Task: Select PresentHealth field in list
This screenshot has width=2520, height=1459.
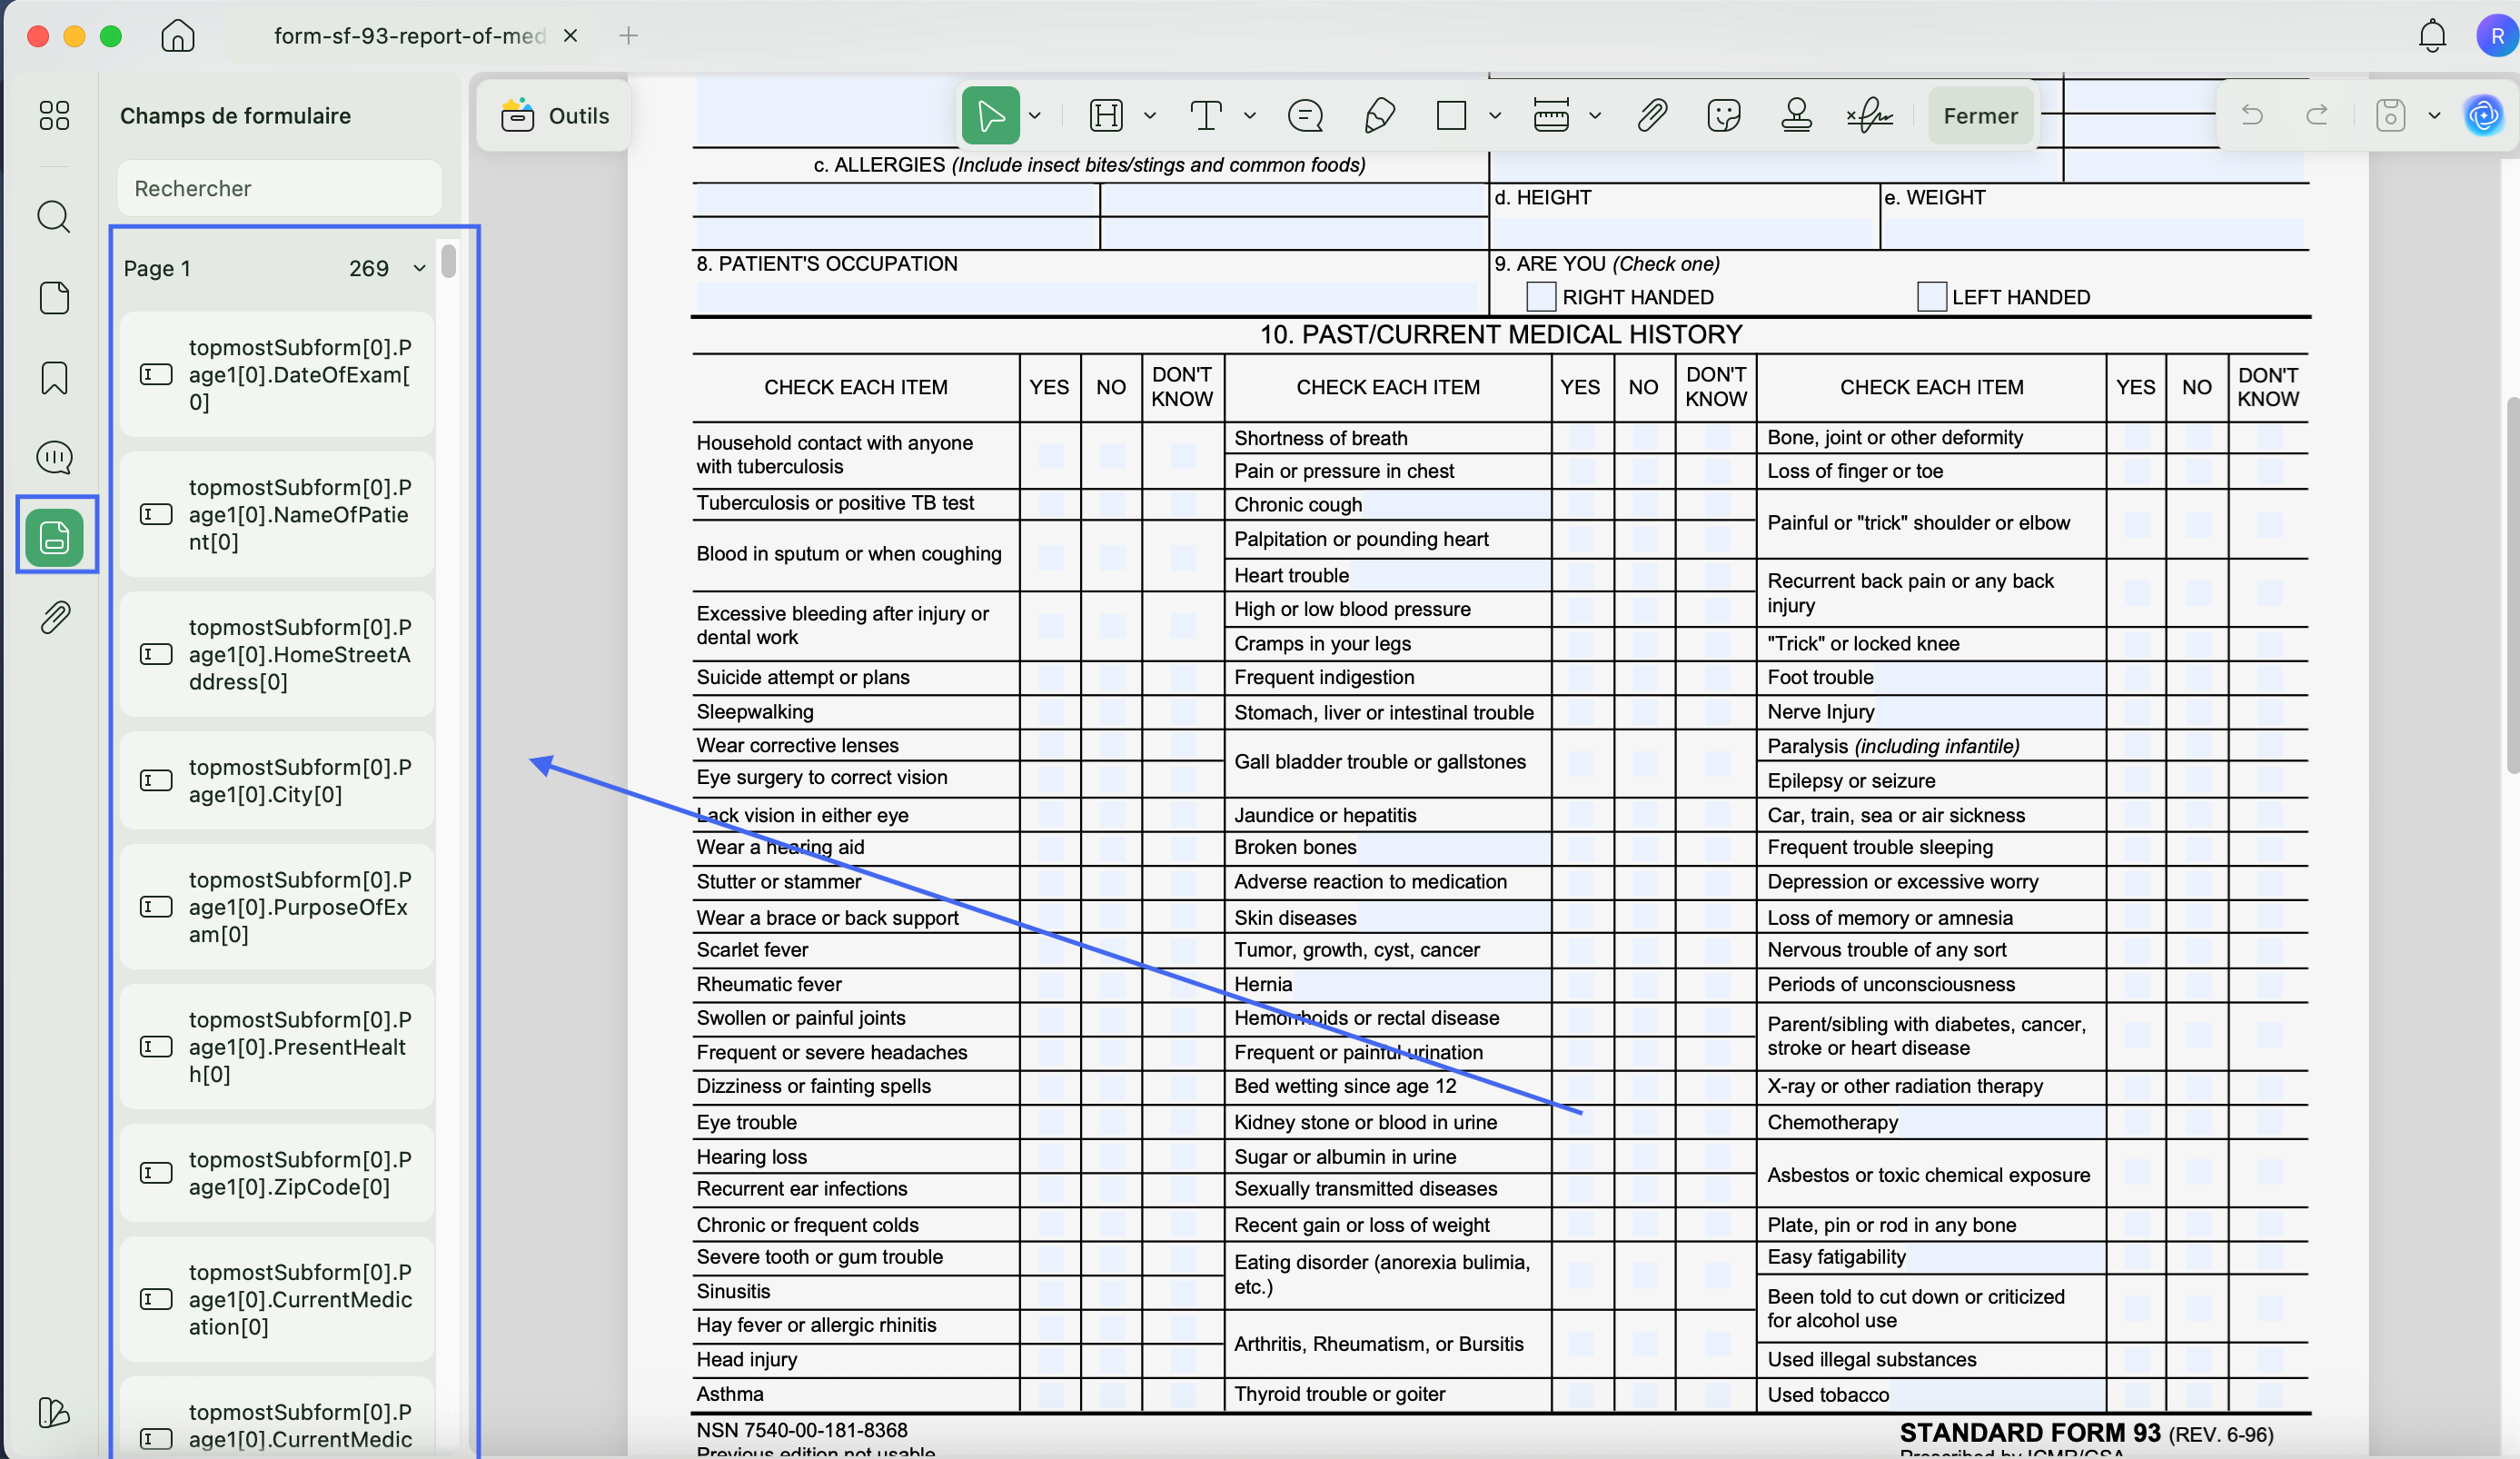Action: pyautogui.click(x=277, y=1047)
